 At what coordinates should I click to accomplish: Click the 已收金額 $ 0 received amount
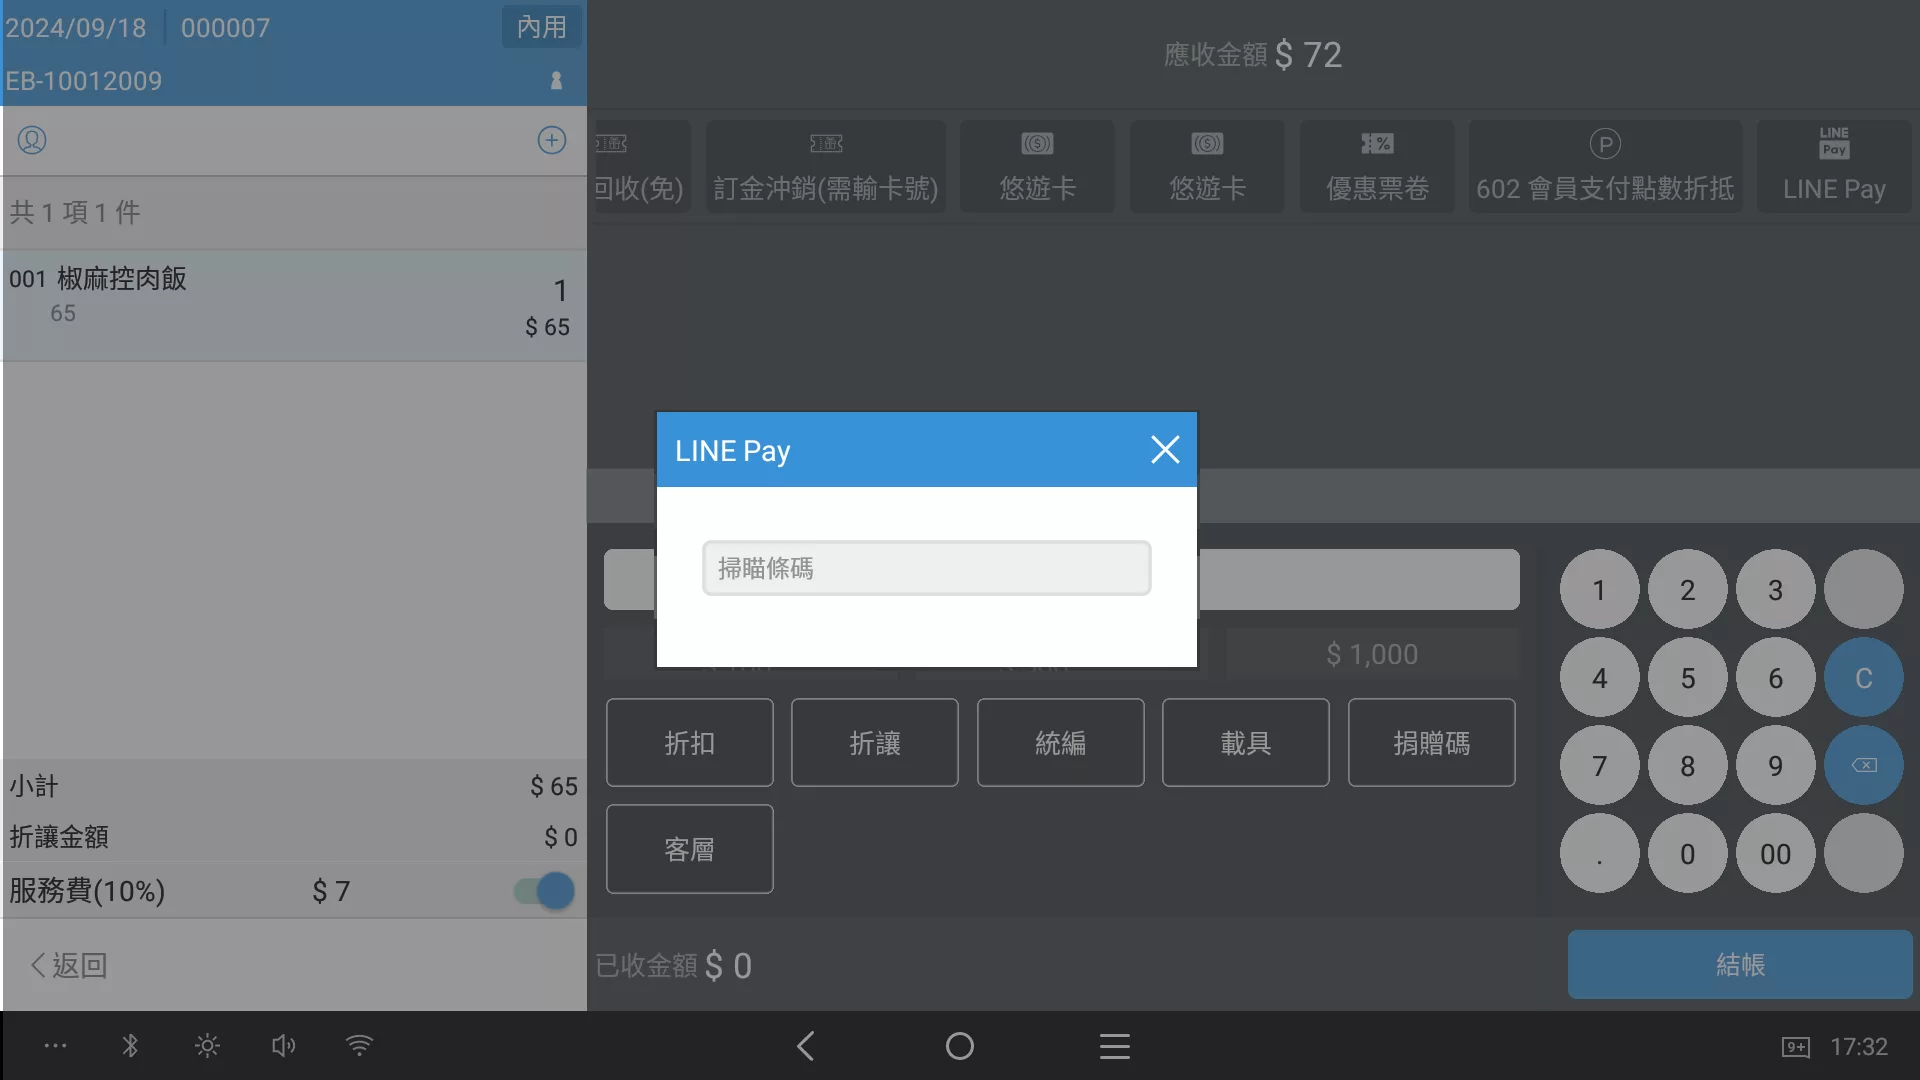pos(673,965)
